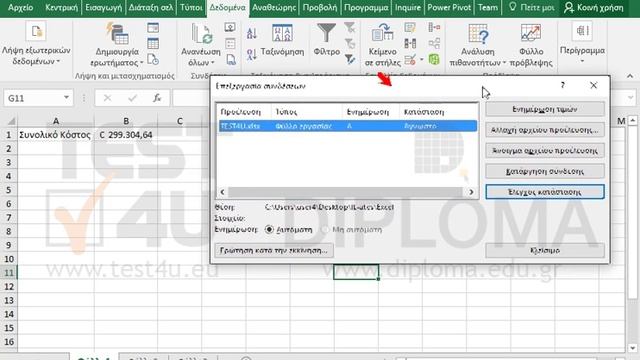Click Flash Fill icon in Data Tools
Viewport: 640px width, 360px height.
click(x=409, y=28)
